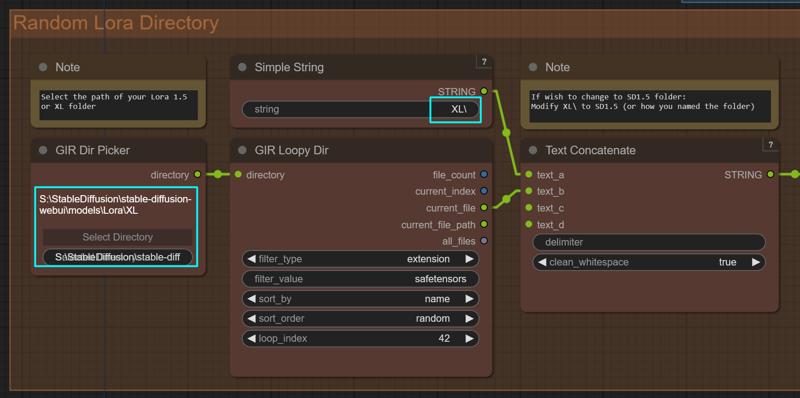Toggle clean_whitespace with right arrow
This screenshot has height=398, width=800.
pos(756,262)
